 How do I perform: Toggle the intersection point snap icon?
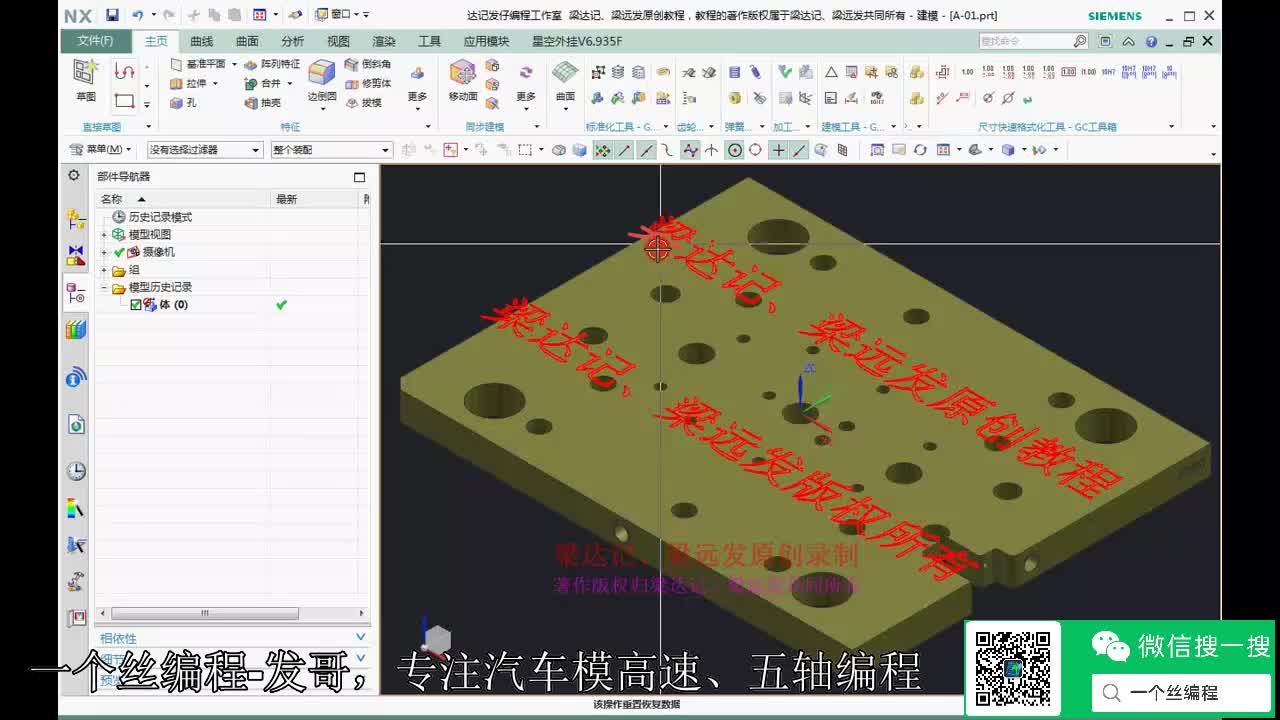[711, 150]
